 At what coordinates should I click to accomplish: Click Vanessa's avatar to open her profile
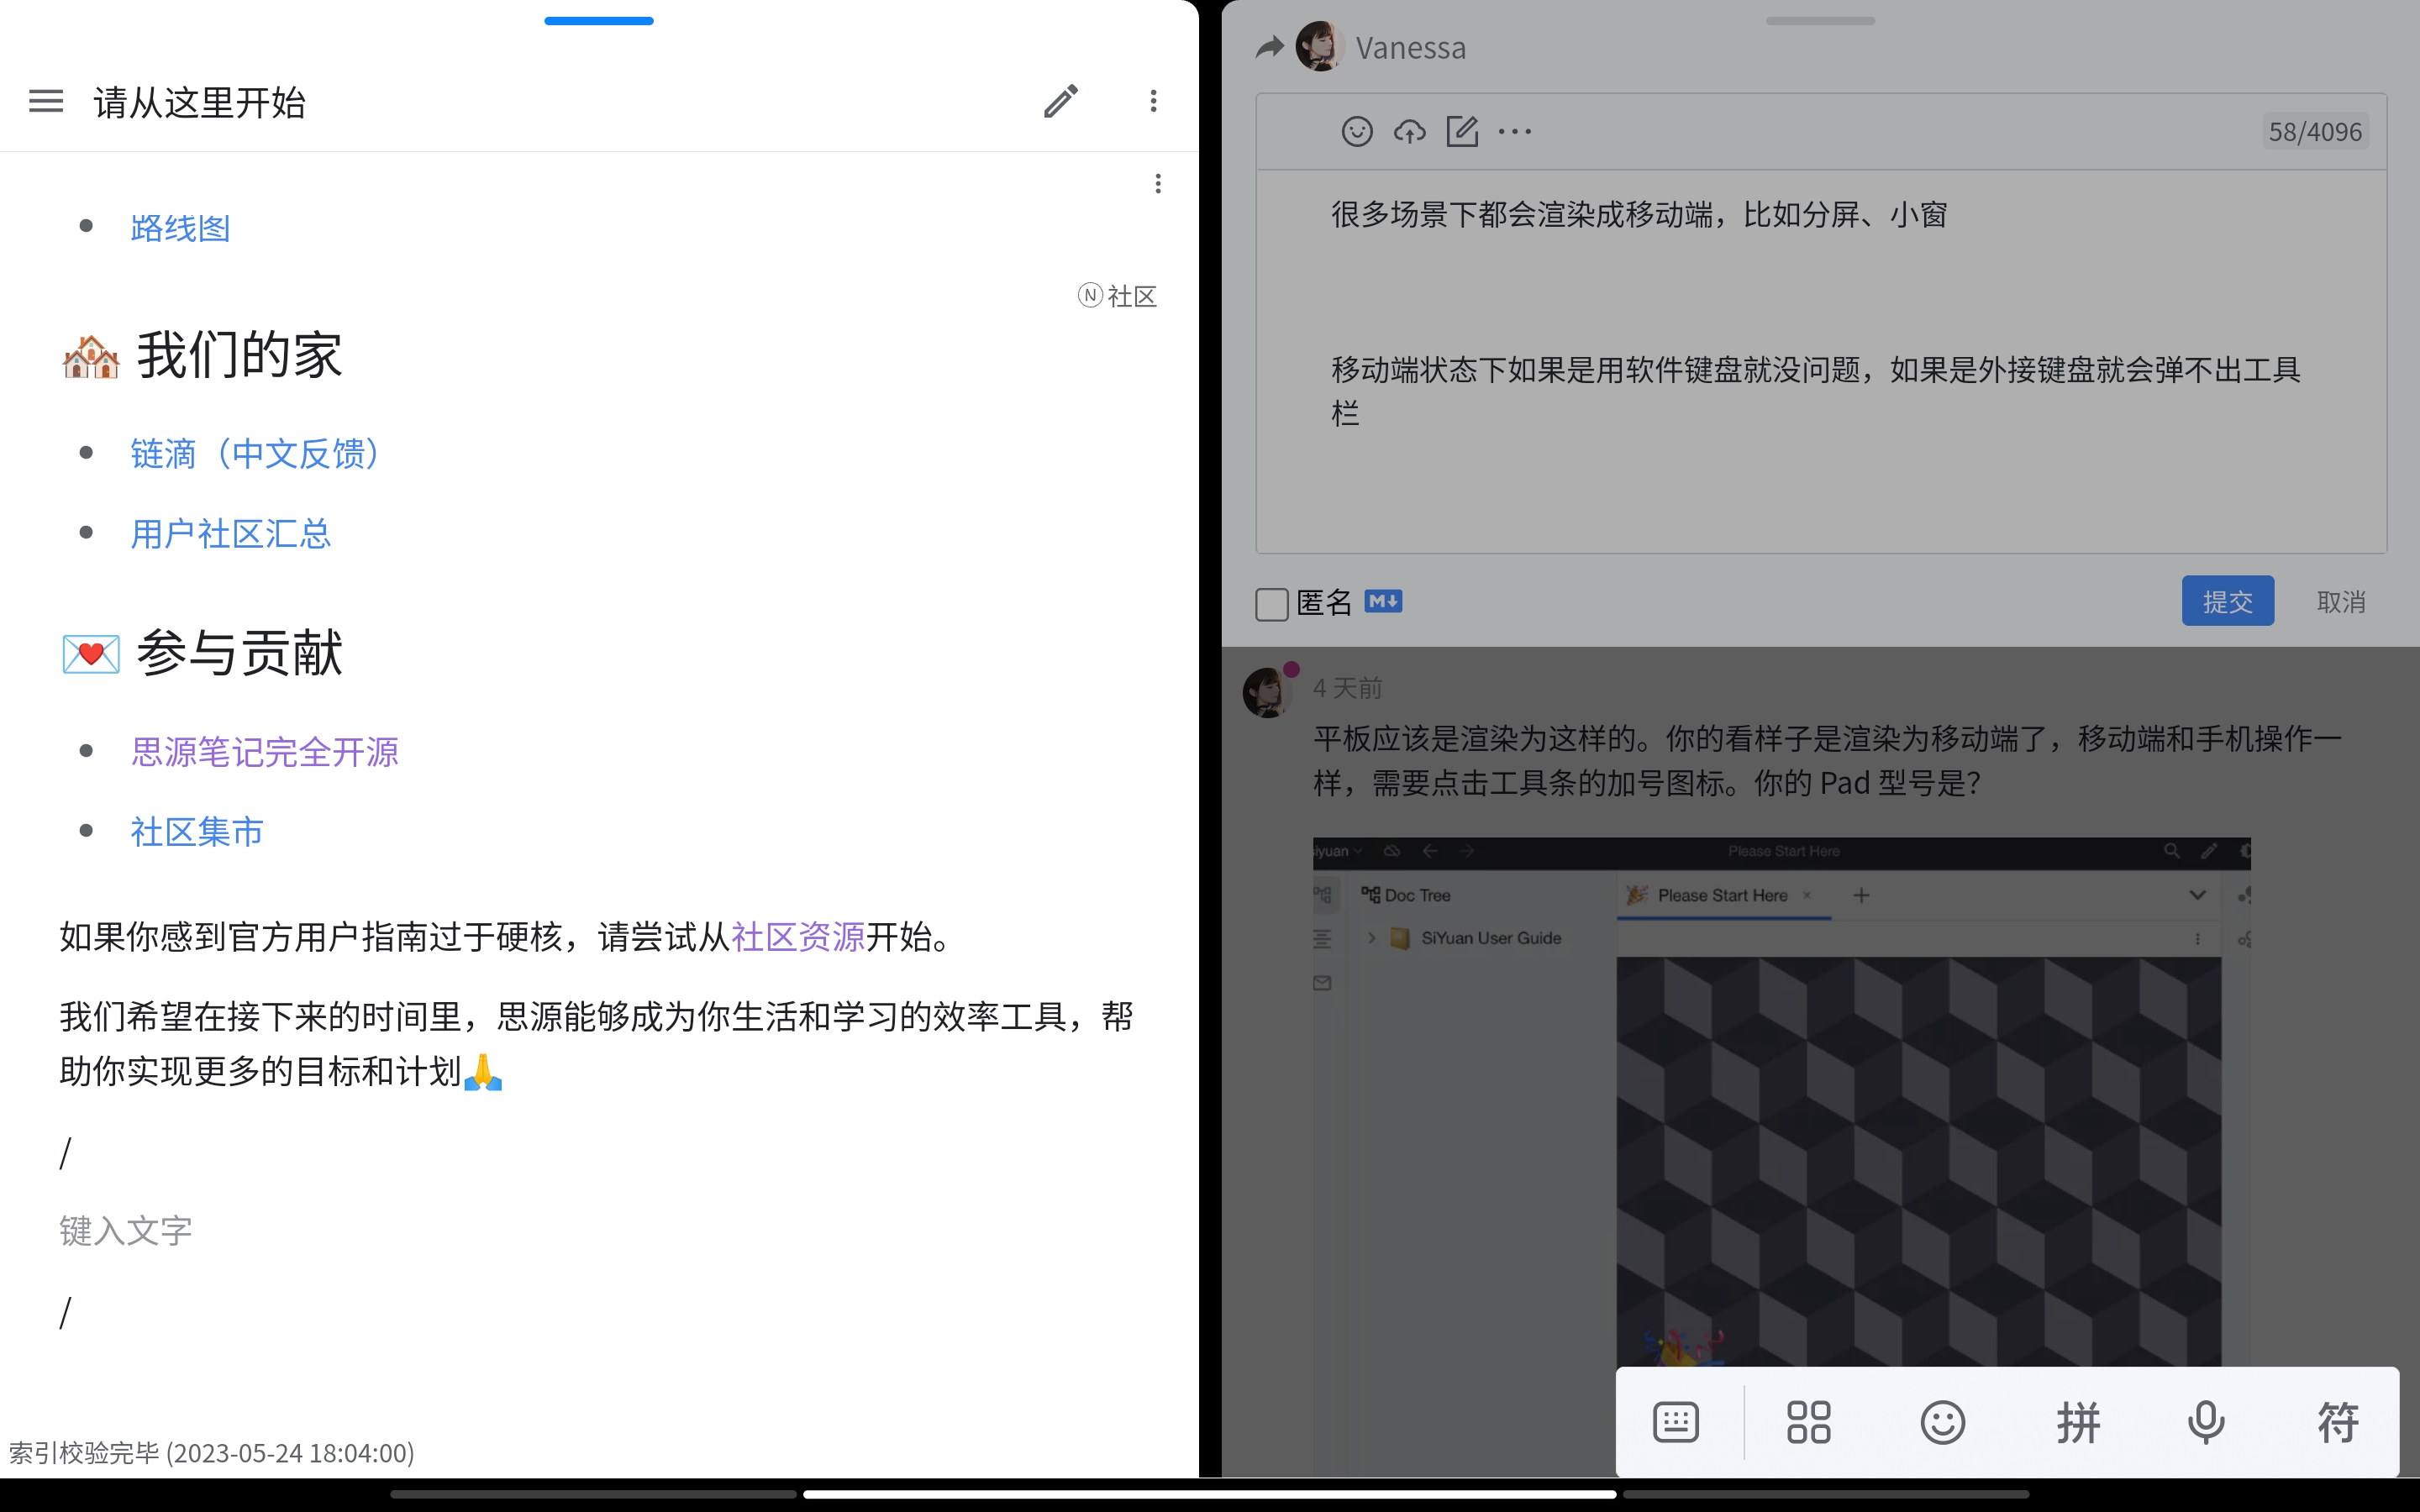[1320, 46]
